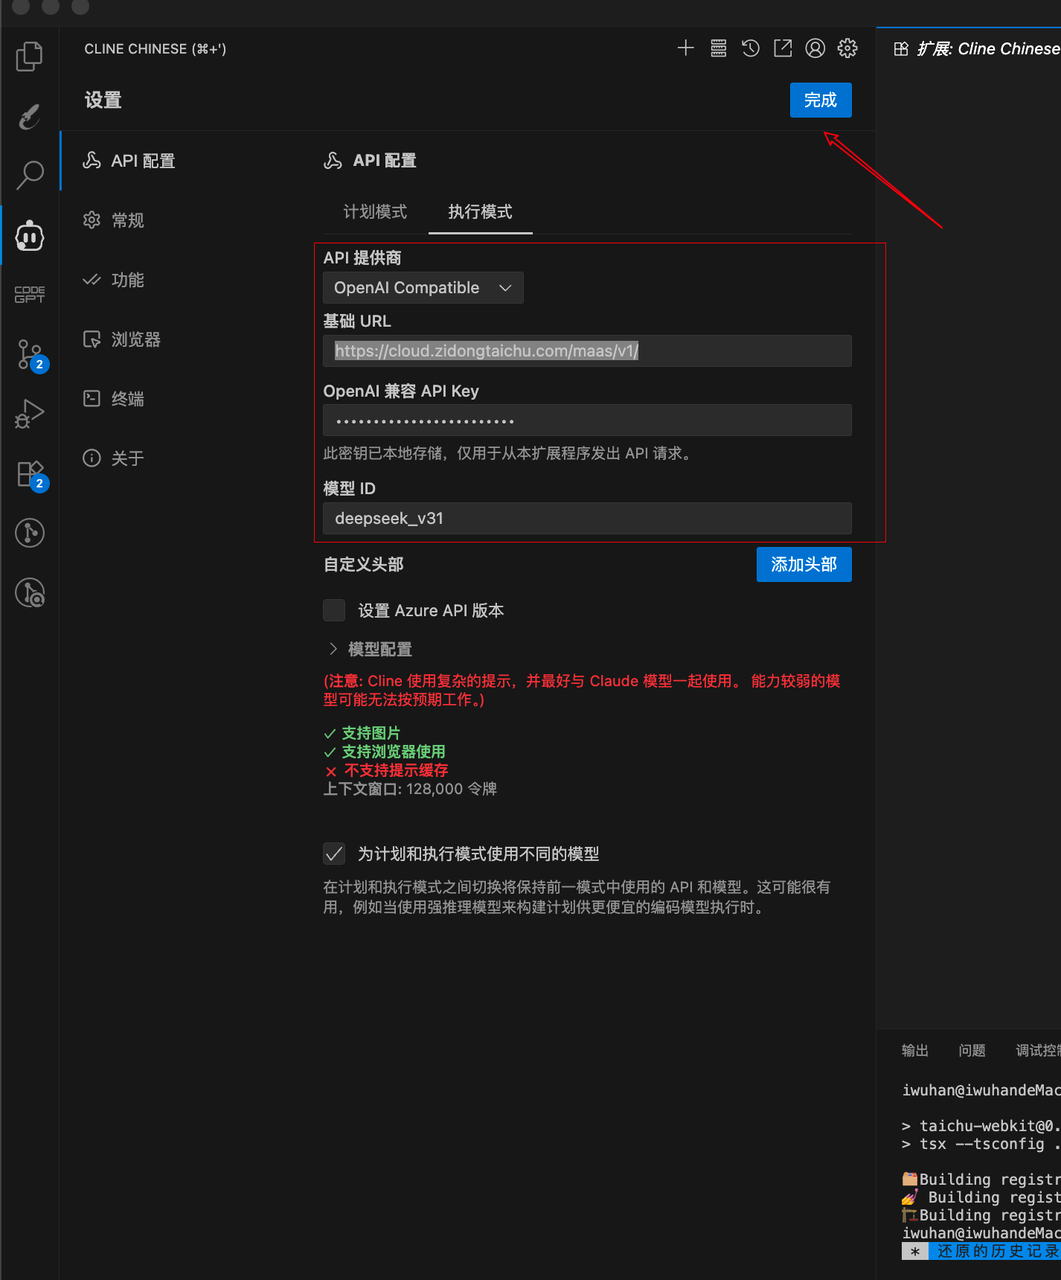This screenshot has height=1280, width=1061.
Task: Open Run and Debug view
Action: click(x=30, y=413)
